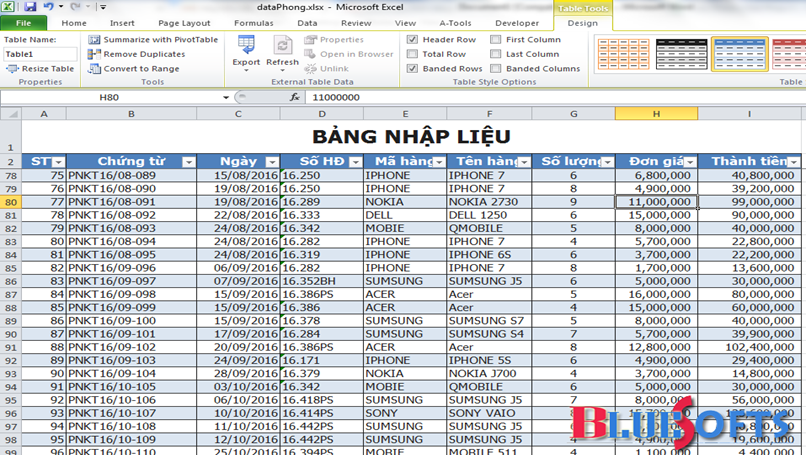Viewport: 806px width, 455px height.
Task: Open Đơn giá column filter dropdown
Action: pos(690,162)
